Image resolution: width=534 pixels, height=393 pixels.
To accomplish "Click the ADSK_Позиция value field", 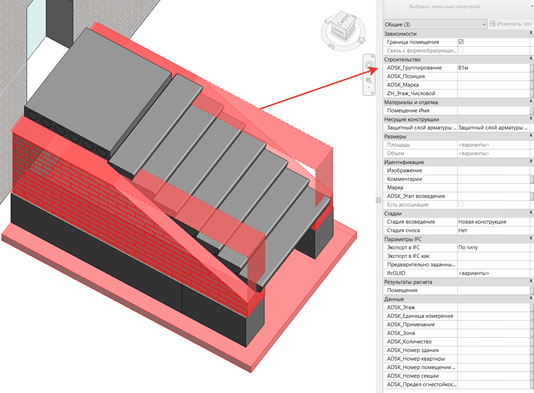I will pyautogui.click(x=493, y=76).
